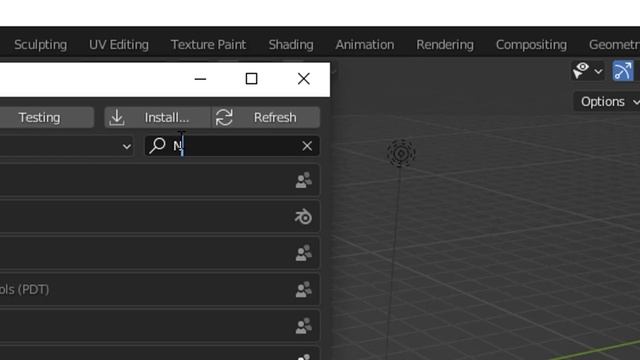Click into the add-on search field
This screenshot has width=640, height=360.
coord(232,146)
